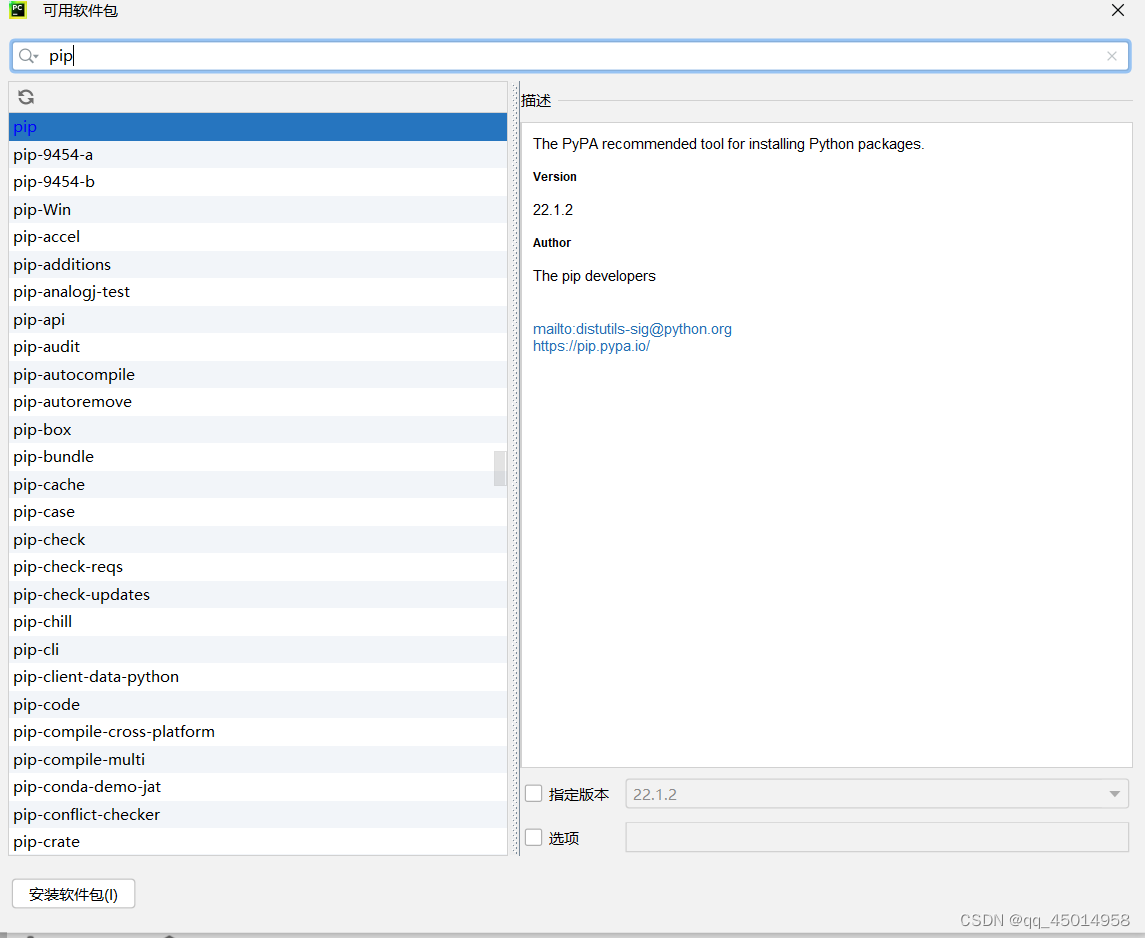Image resolution: width=1145 pixels, height=938 pixels.
Task: Select pip-9454-b in the package list
Action: 258,182
